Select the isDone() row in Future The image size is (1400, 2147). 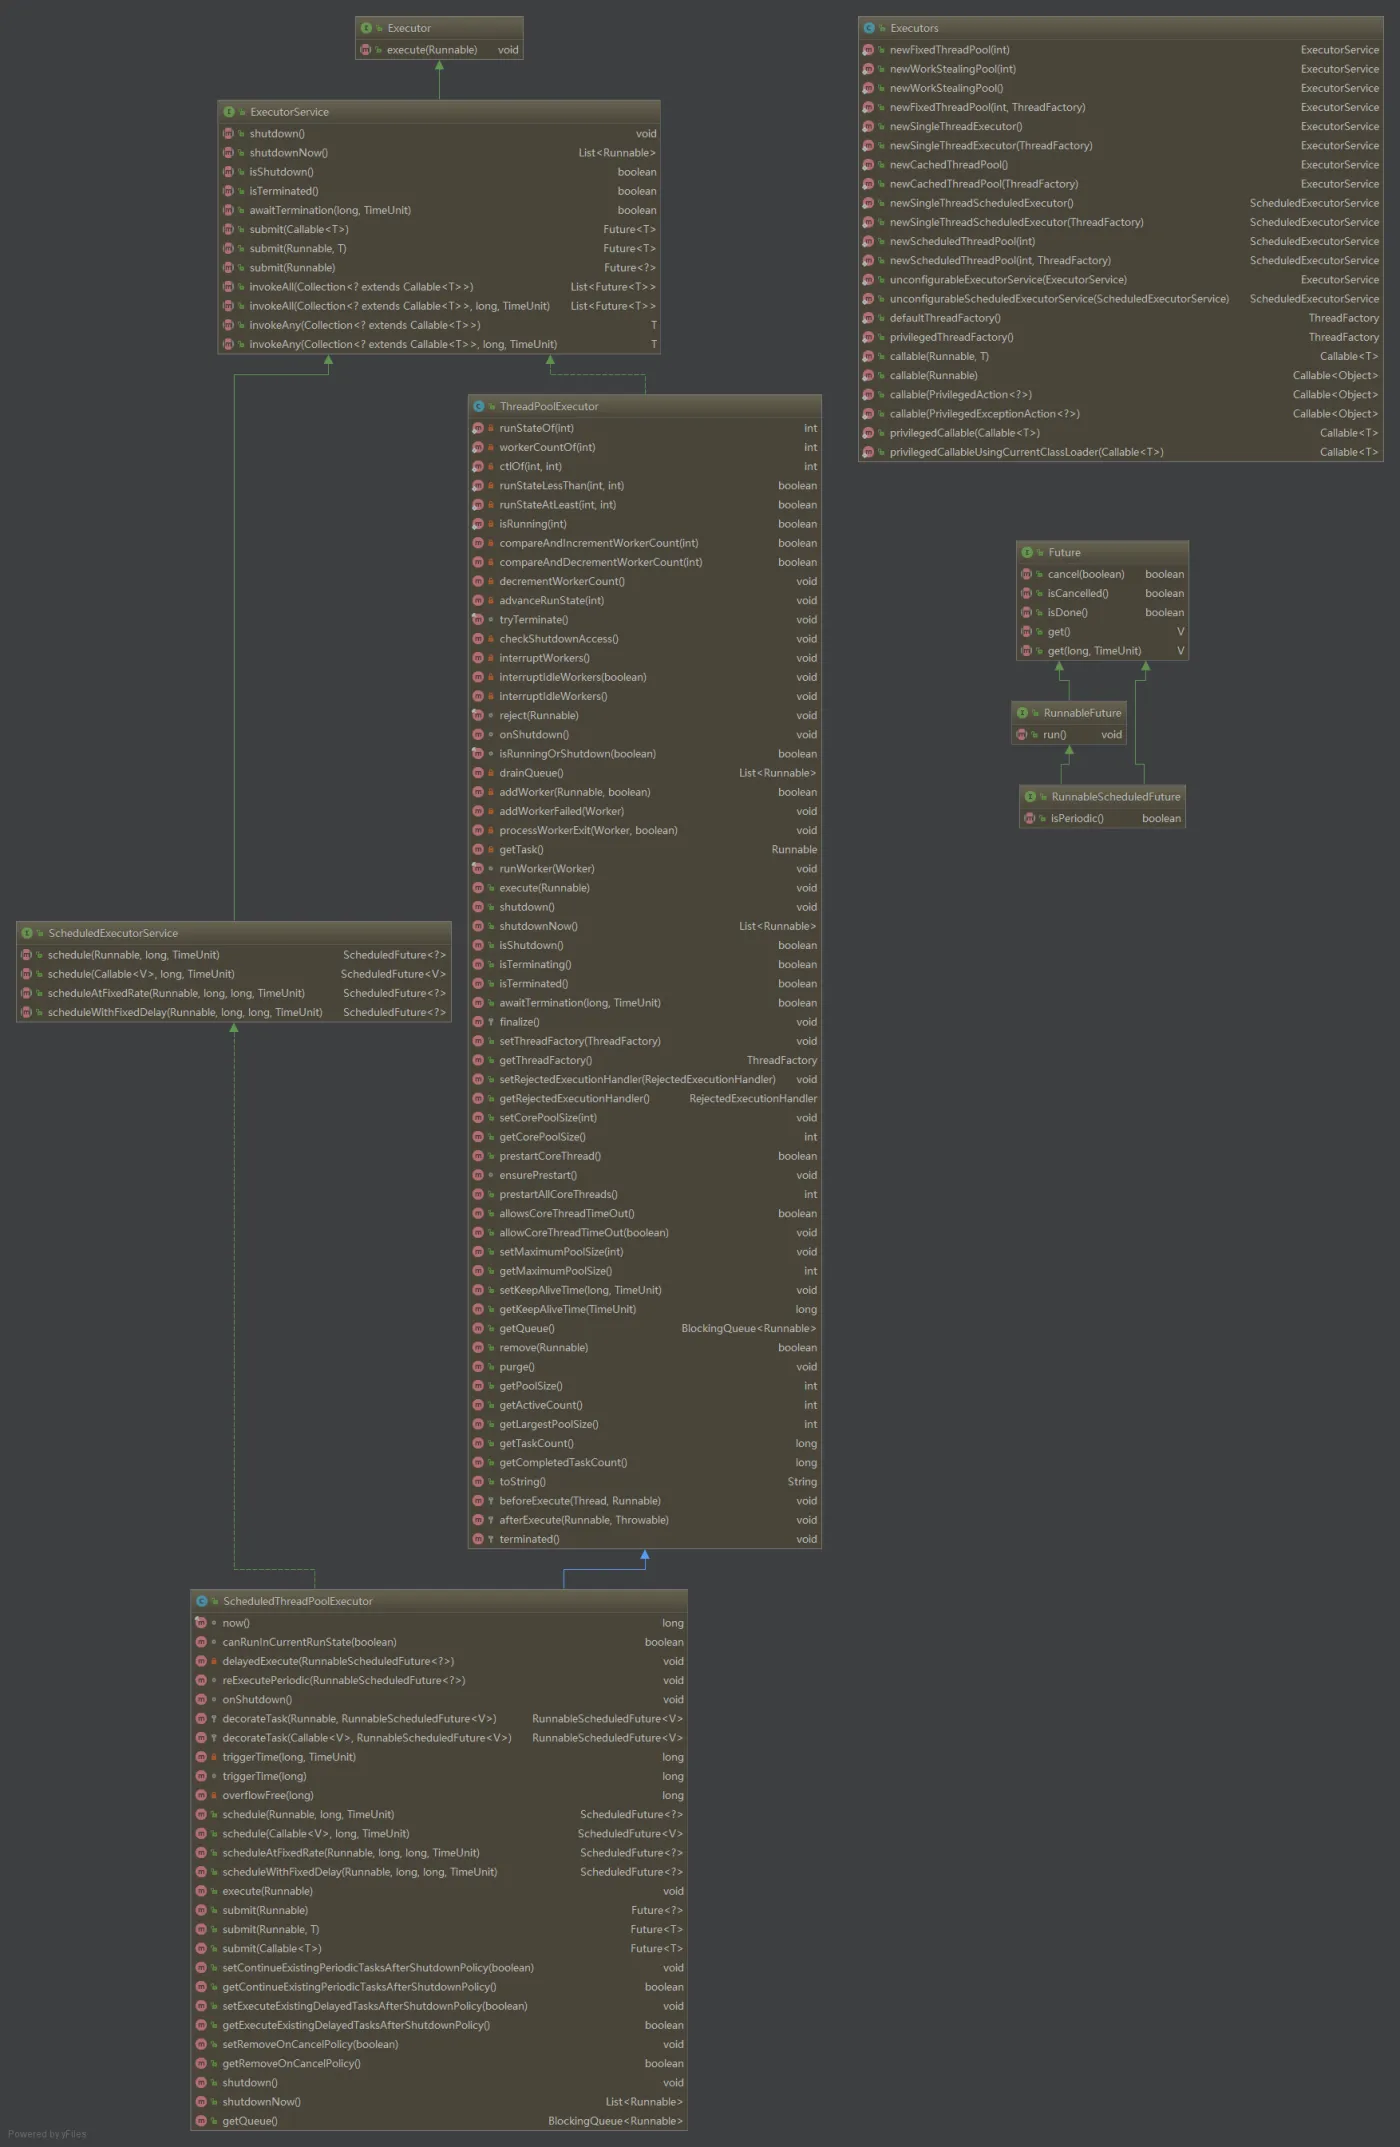click(1102, 613)
